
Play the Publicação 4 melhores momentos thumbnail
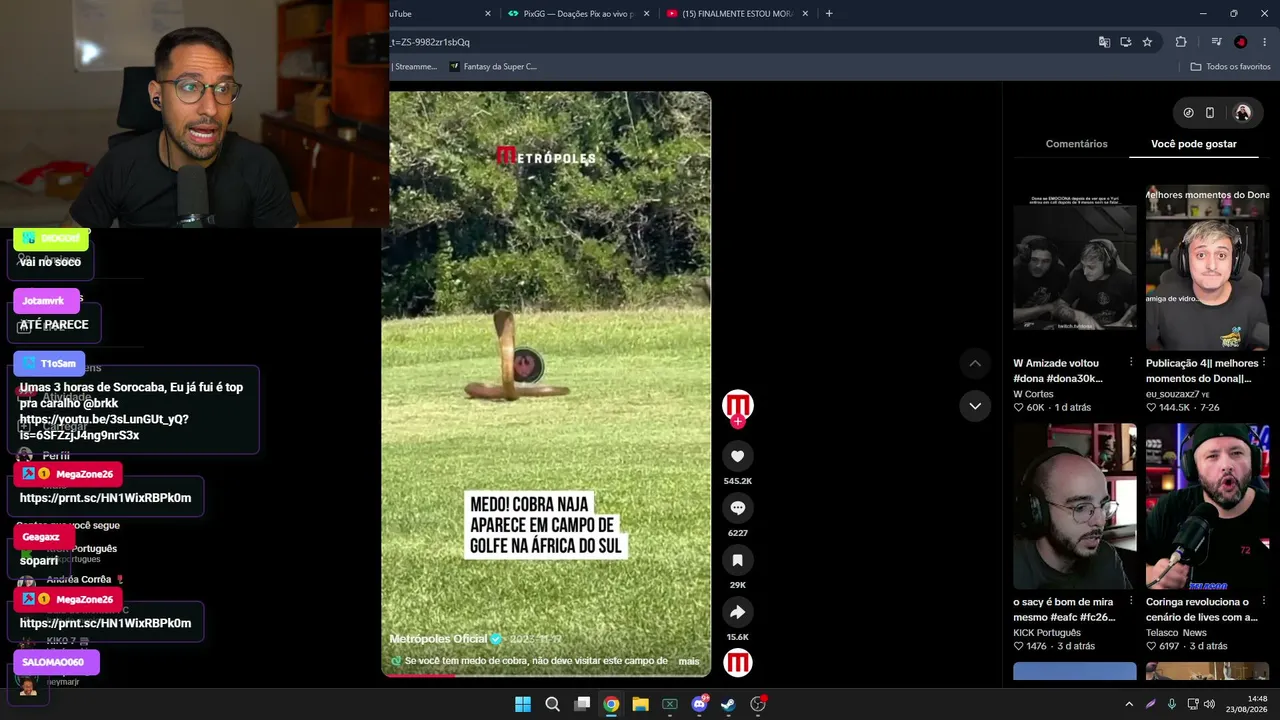[x=1208, y=268]
